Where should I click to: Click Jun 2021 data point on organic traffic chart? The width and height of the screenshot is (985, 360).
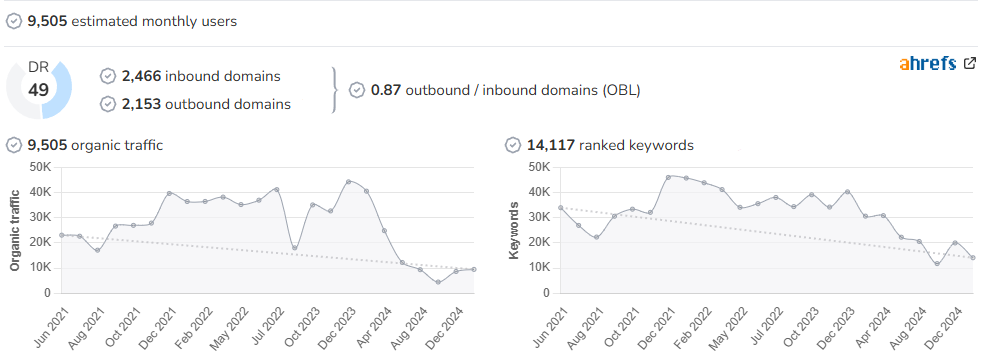[62, 235]
